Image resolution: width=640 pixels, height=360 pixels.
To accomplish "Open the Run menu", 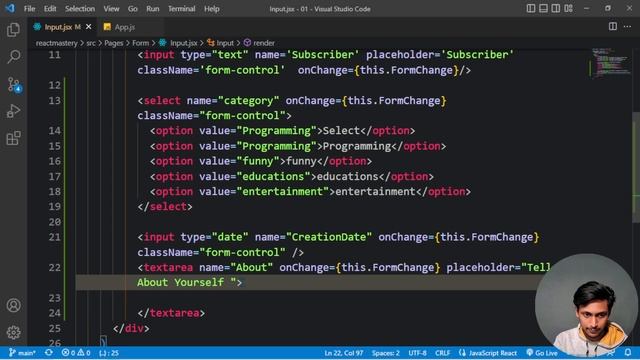I will pyautogui.click(x=153, y=9).
